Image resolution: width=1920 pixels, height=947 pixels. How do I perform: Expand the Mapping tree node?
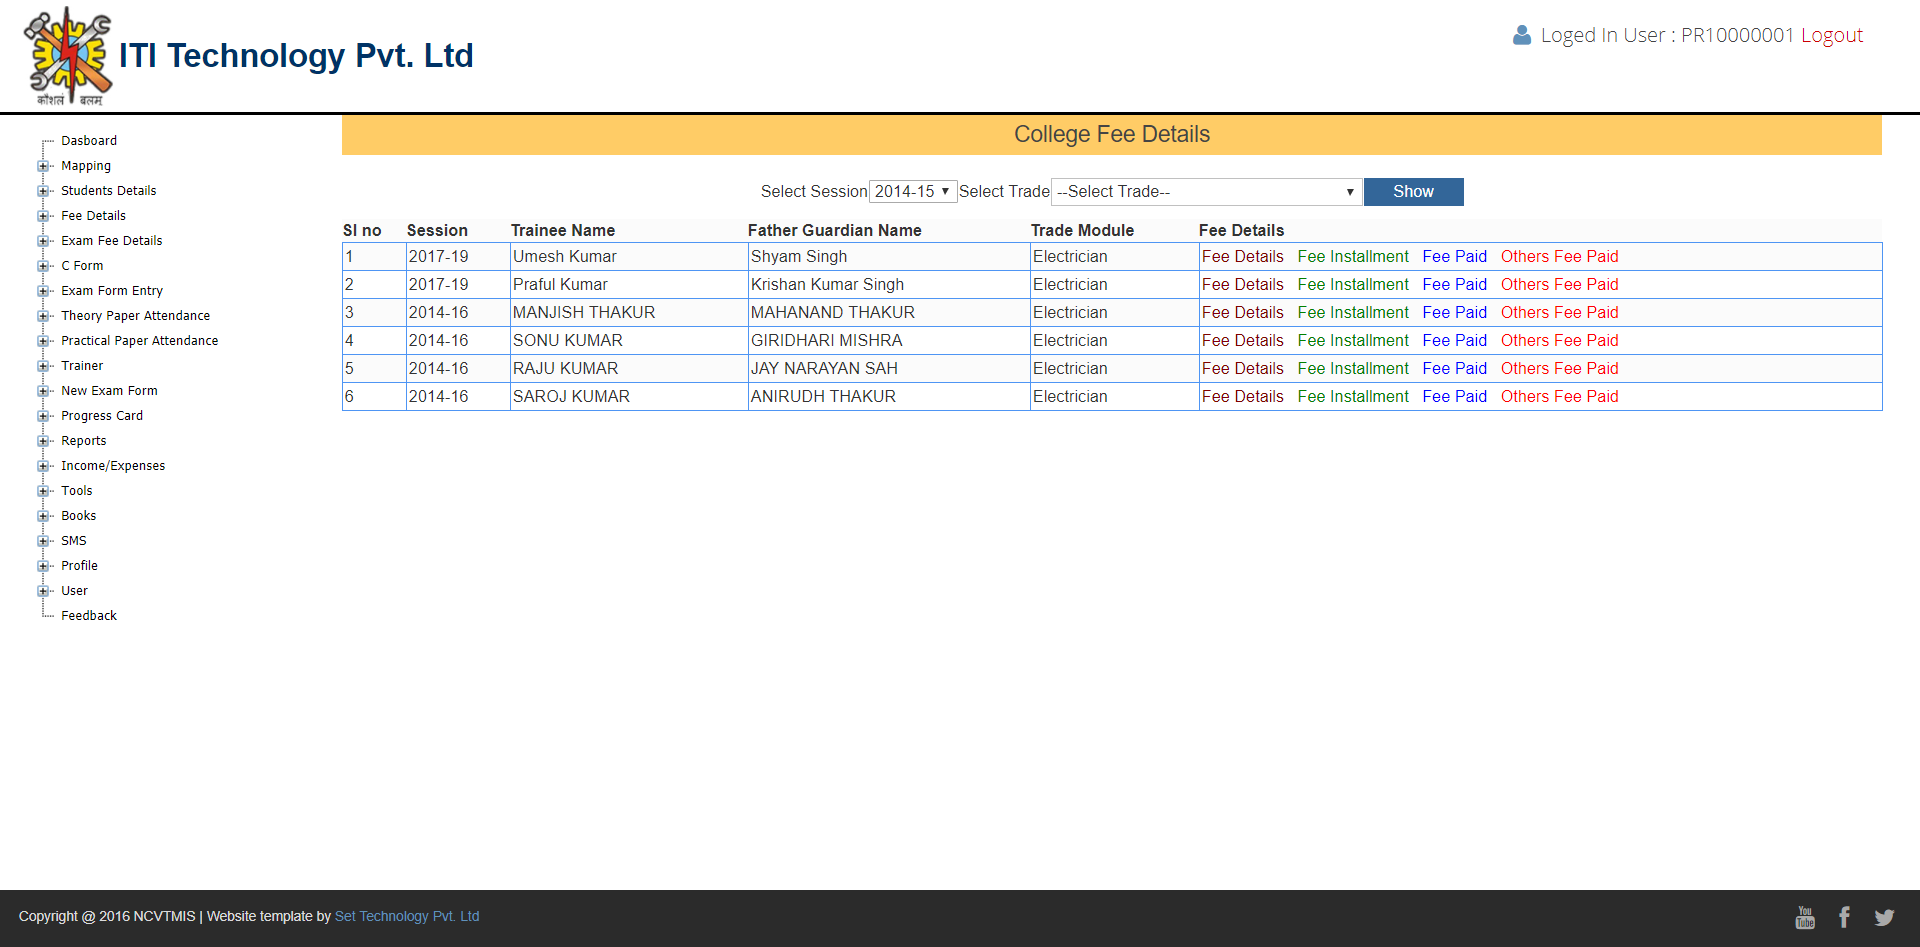click(x=43, y=166)
